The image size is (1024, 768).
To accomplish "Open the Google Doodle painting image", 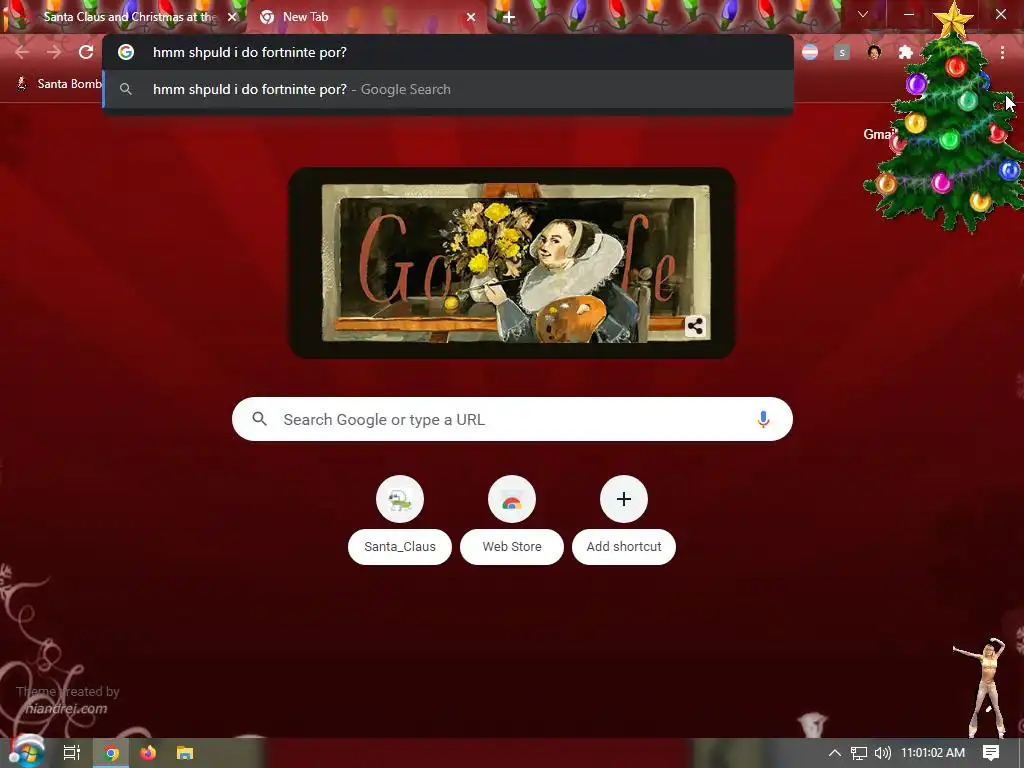I will [x=512, y=263].
